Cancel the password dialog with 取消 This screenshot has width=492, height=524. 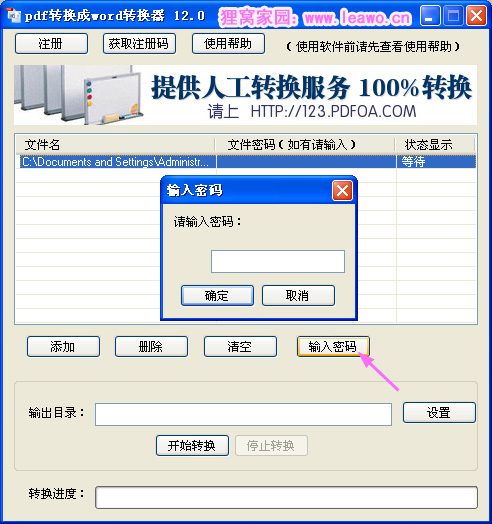[298, 295]
